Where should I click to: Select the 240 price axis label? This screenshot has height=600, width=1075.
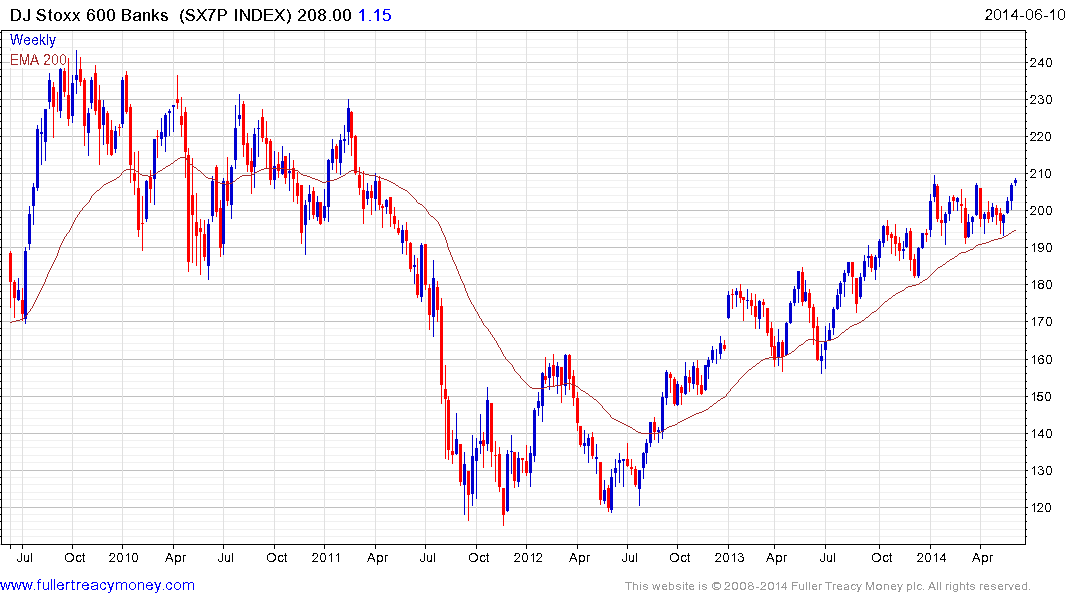(x=1041, y=62)
